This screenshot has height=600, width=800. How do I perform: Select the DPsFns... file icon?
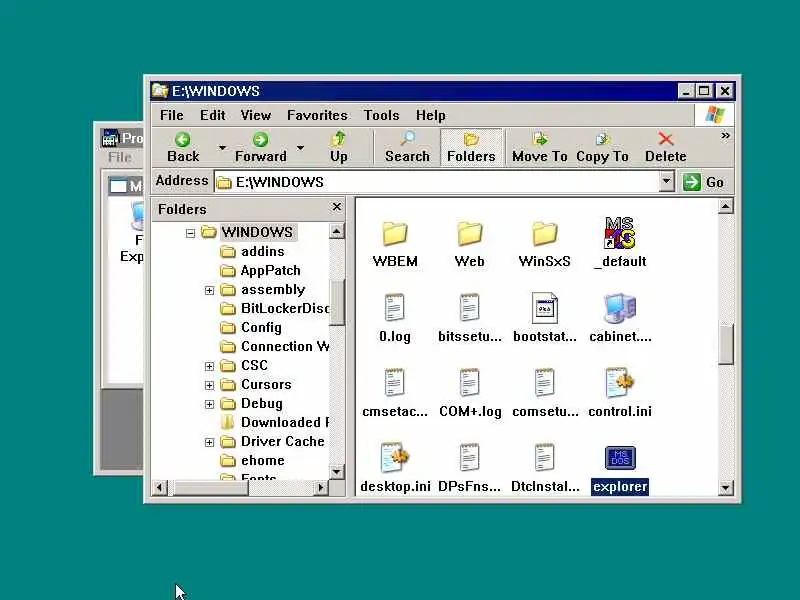(469, 458)
